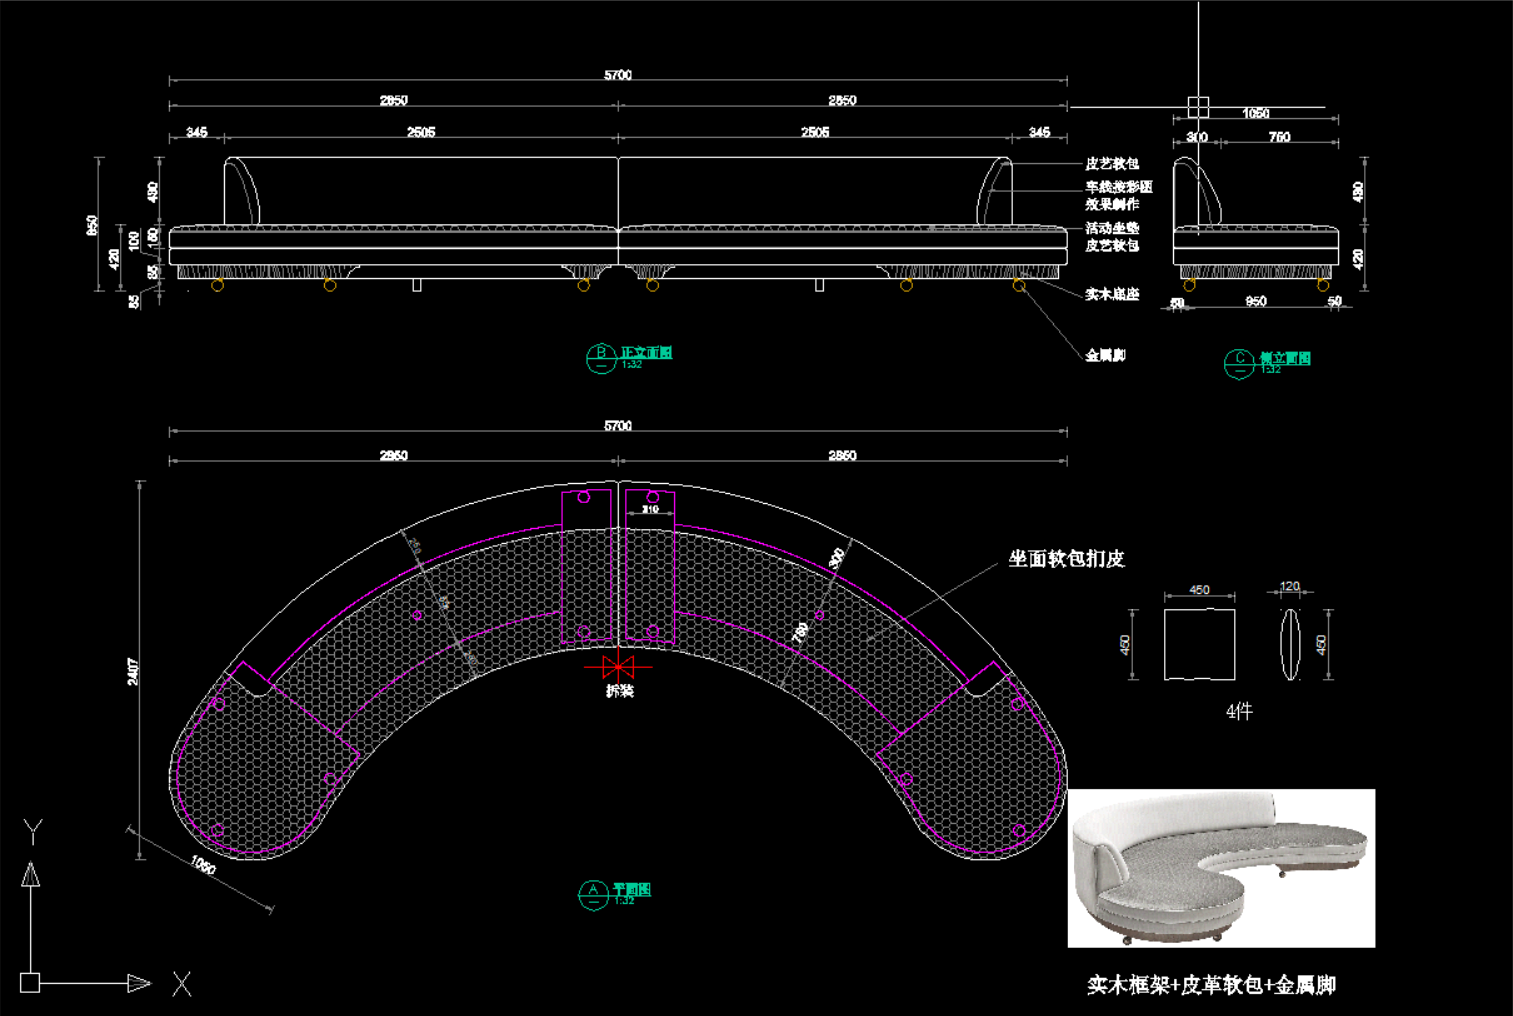Select the lens-shaped cushion side profile
Viewport: 1513px width, 1016px height.
(1290, 644)
